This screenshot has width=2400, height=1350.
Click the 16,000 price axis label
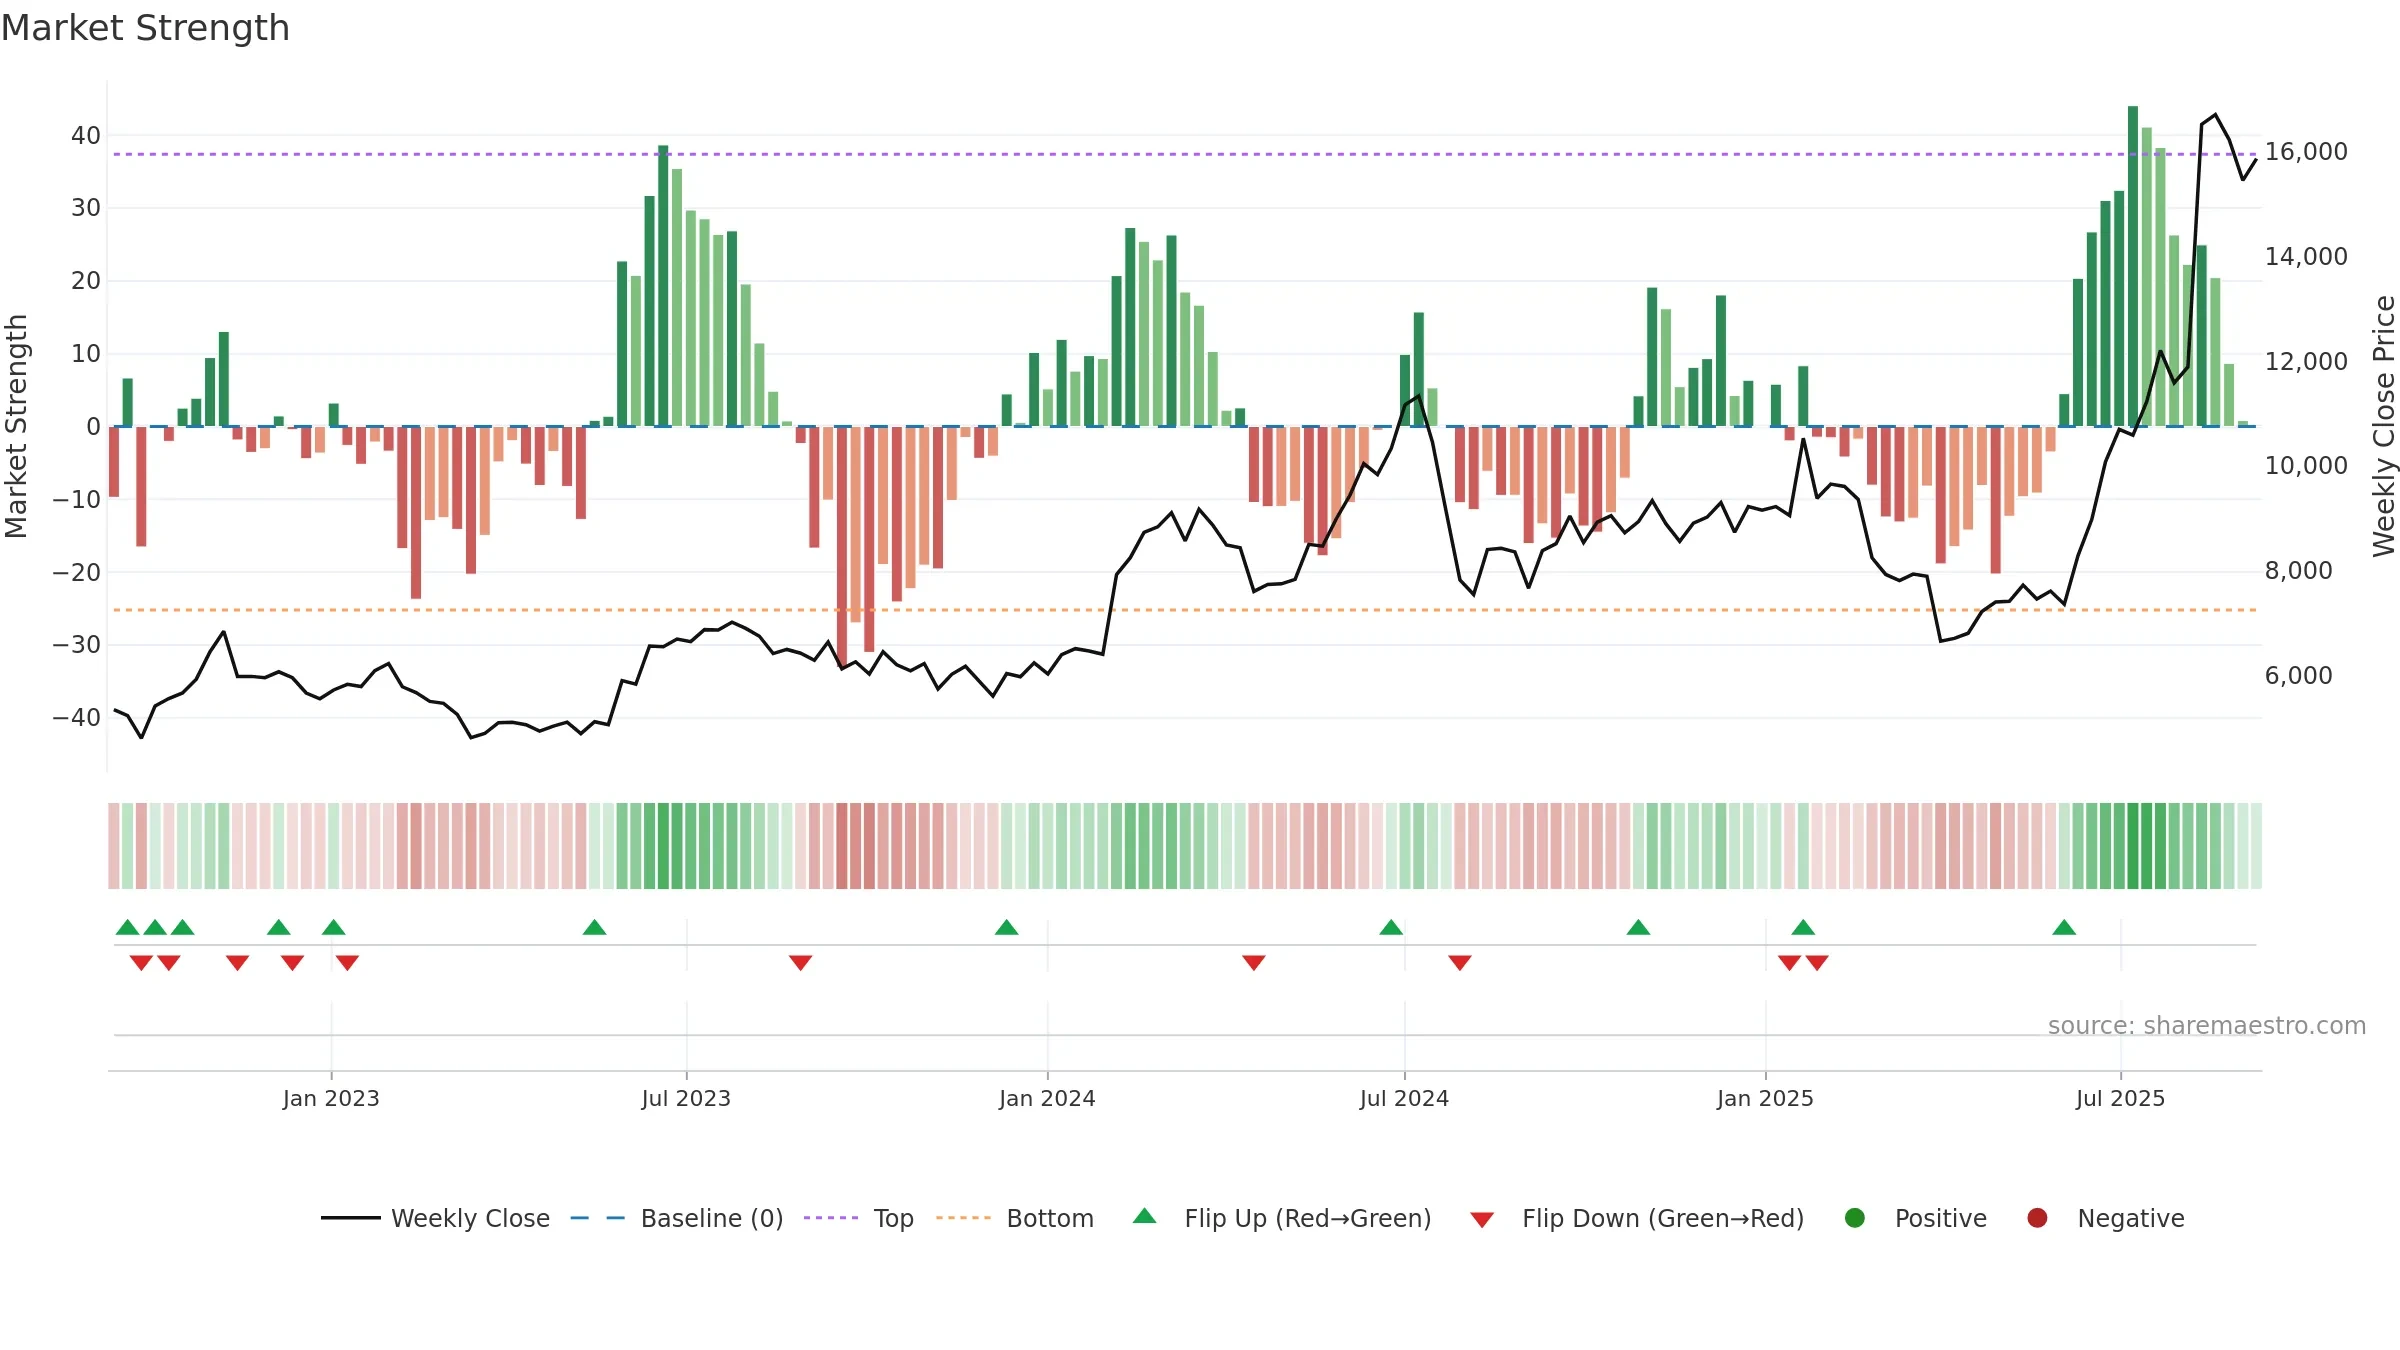pyautogui.click(x=2306, y=152)
